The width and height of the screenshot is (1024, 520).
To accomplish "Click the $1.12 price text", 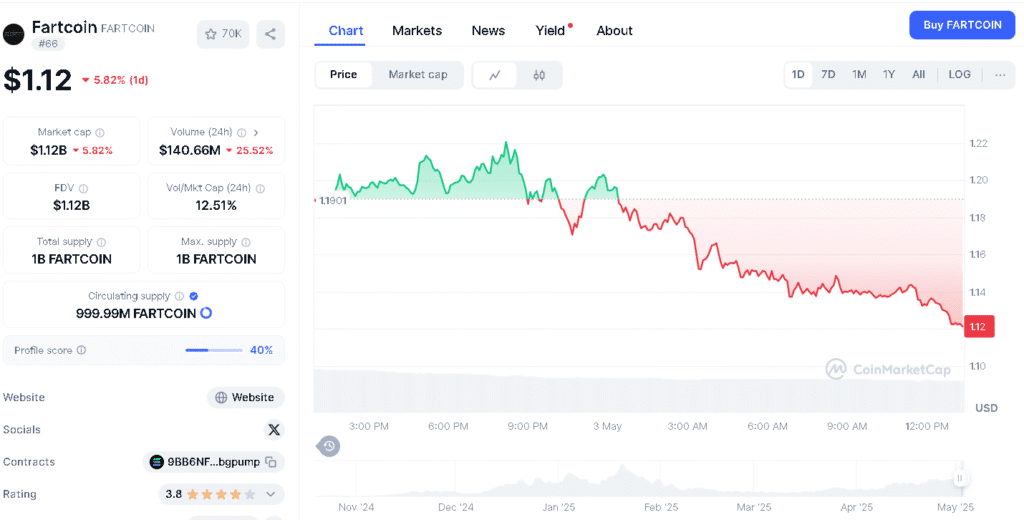I will pyautogui.click(x=38, y=80).
